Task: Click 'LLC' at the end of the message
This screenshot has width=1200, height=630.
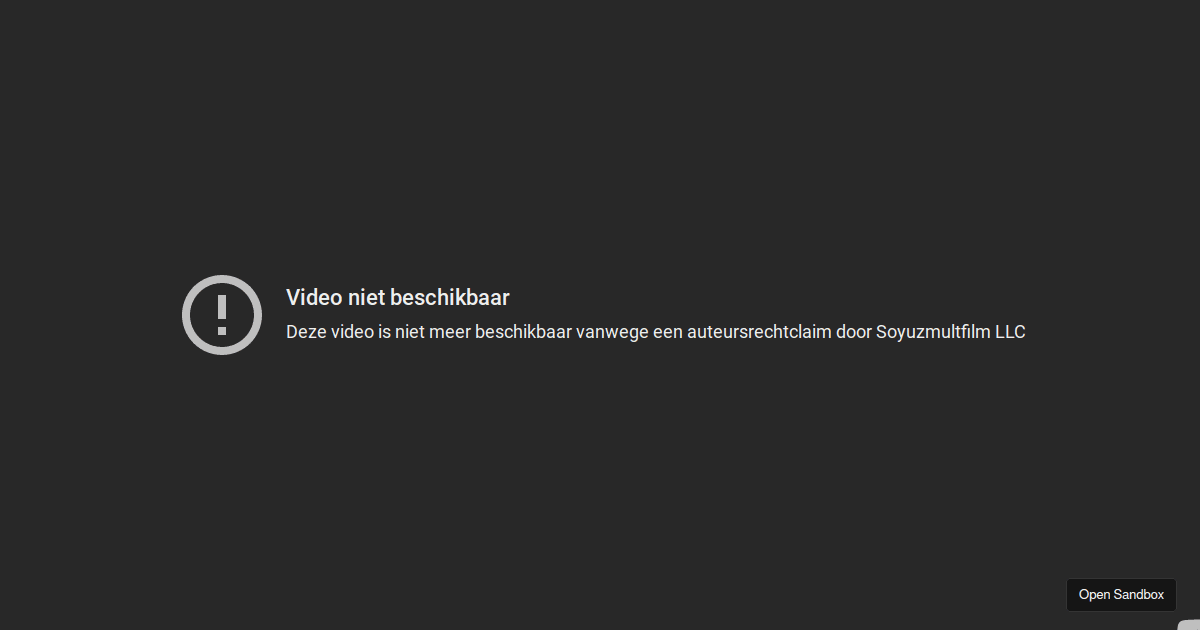Action: (1010, 332)
